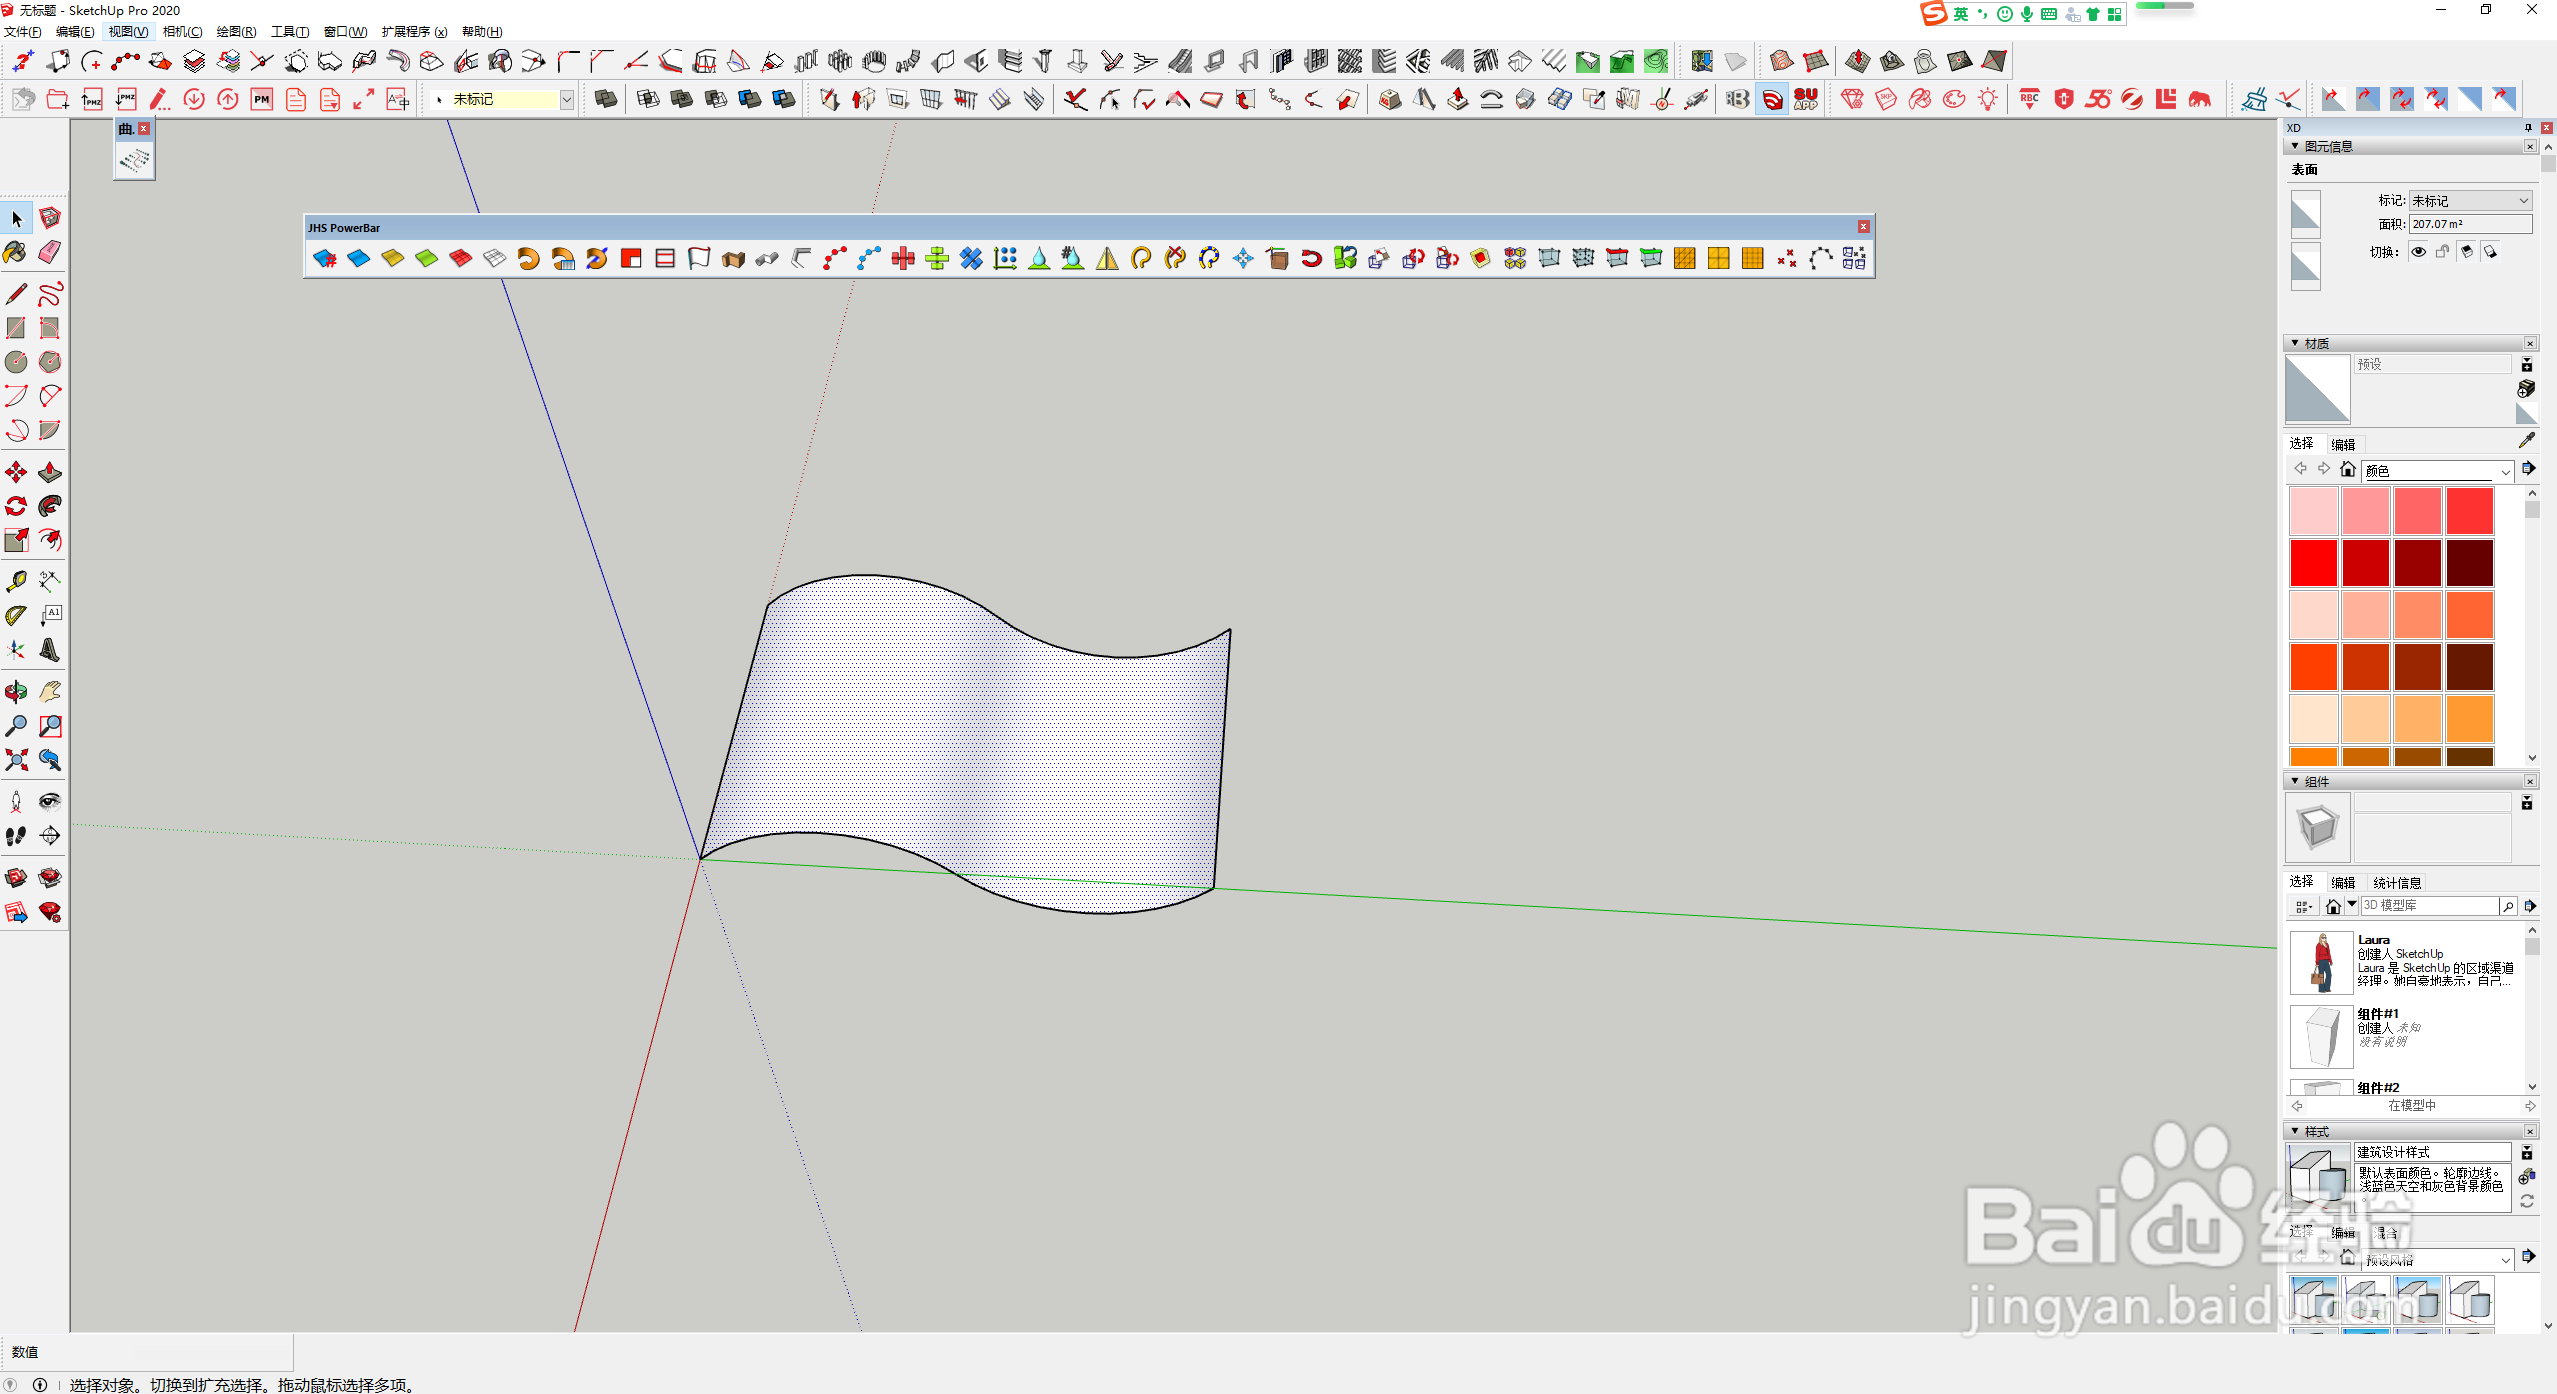
Task: Toggle receive shadows in Entity Info
Action: pos(2490,252)
